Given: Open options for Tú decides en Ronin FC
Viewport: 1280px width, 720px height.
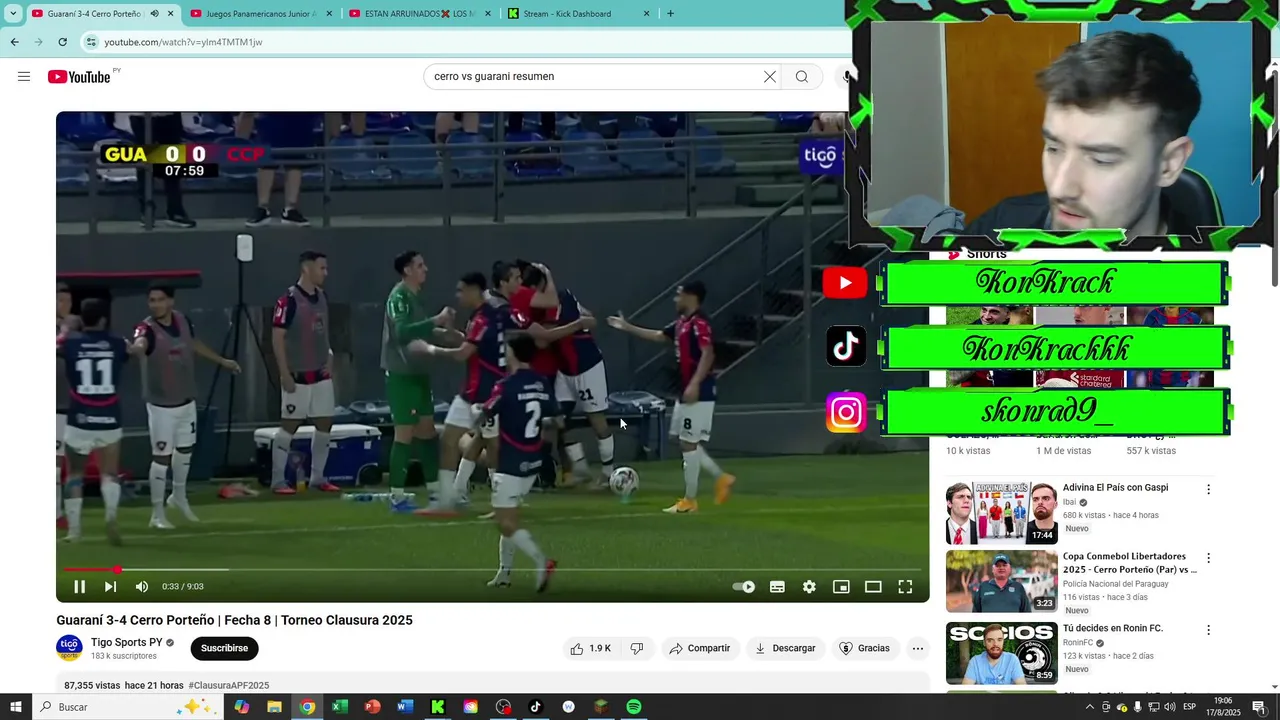Looking at the screenshot, I should click(1208, 630).
